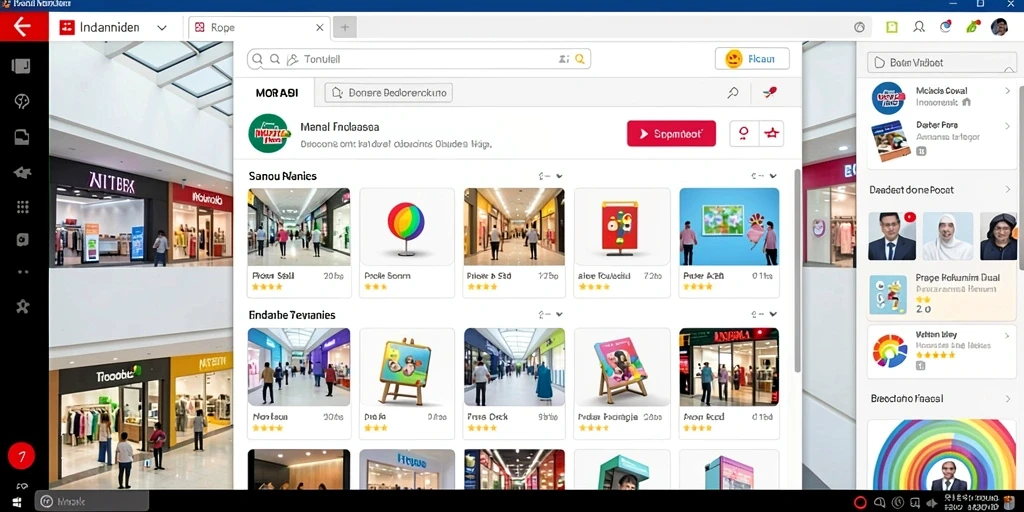Click the Tonuleil search field

pos(418,59)
